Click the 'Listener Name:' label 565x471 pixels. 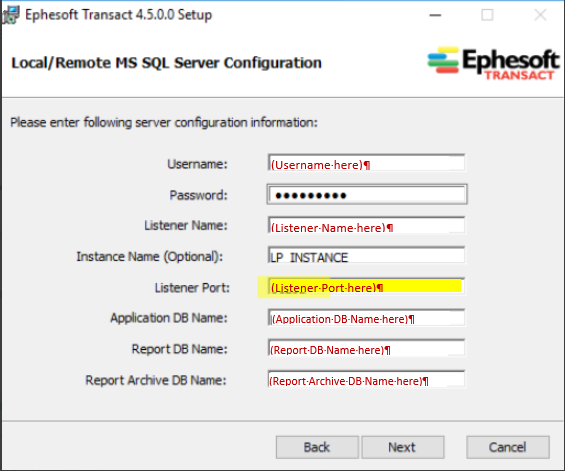[186, 226]
